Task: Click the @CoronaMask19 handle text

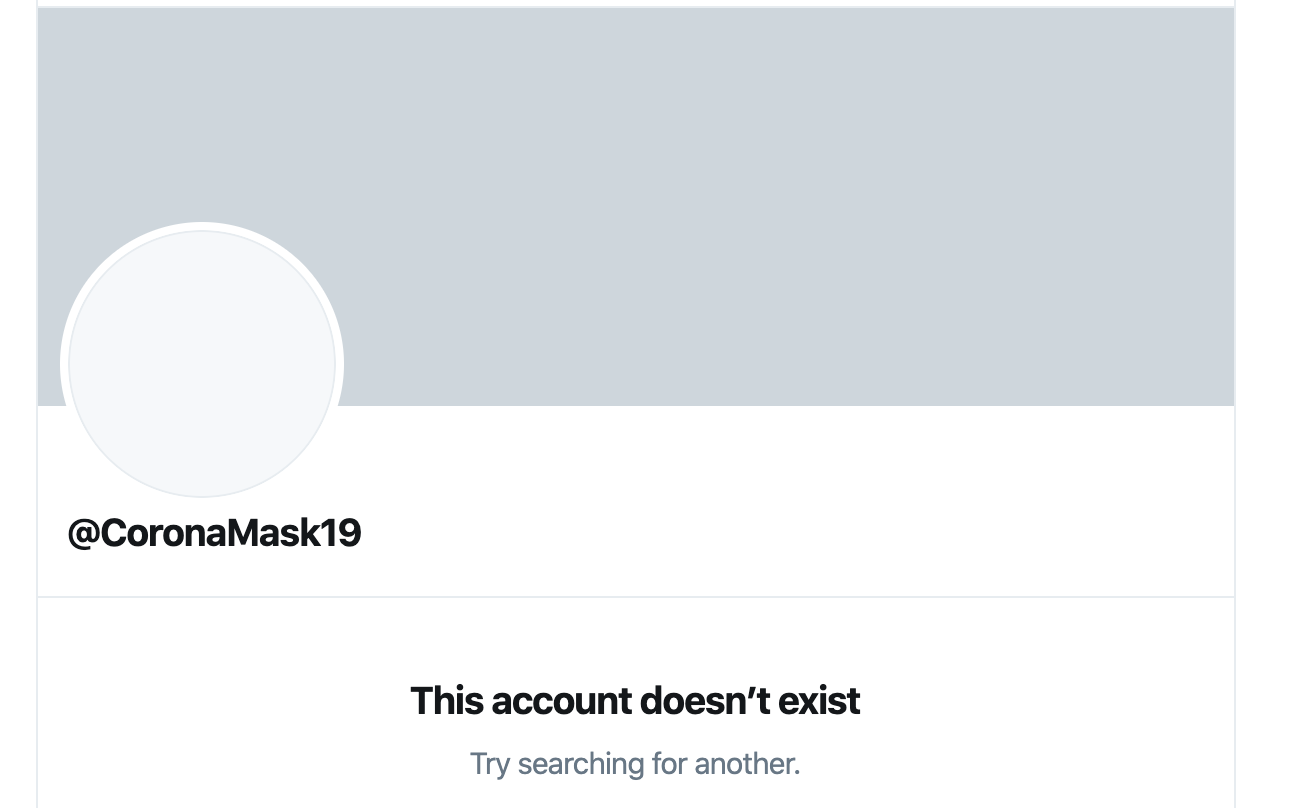Action: pos(214,533)
